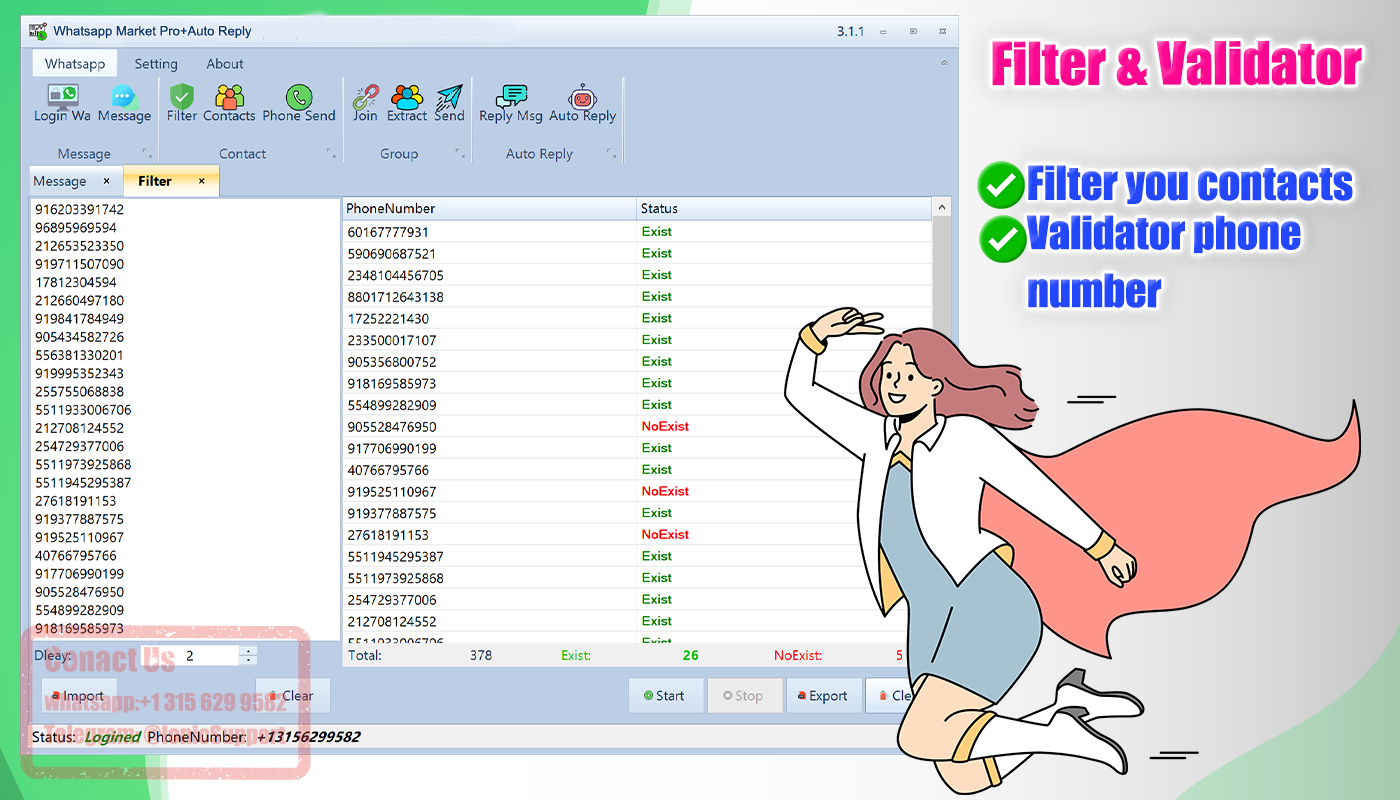Launch the Phone Send tool
The image size is (1400, 800).
pos(299,104)
